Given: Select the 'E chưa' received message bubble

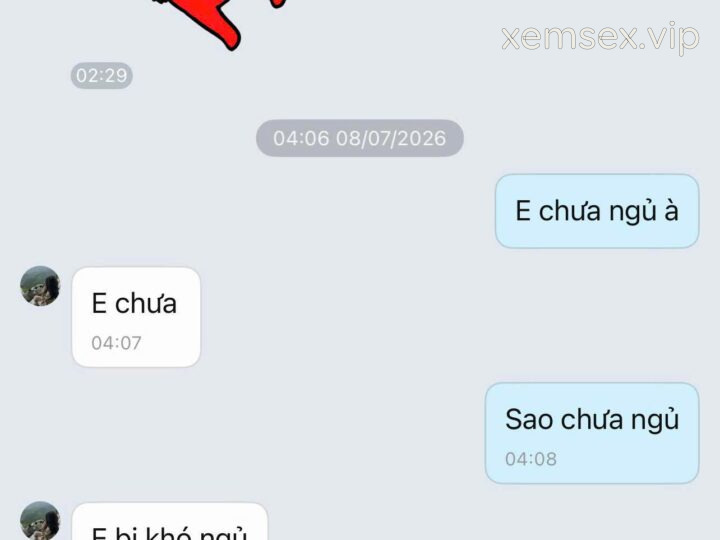Looking at the screenshot, I should (136, 317).
